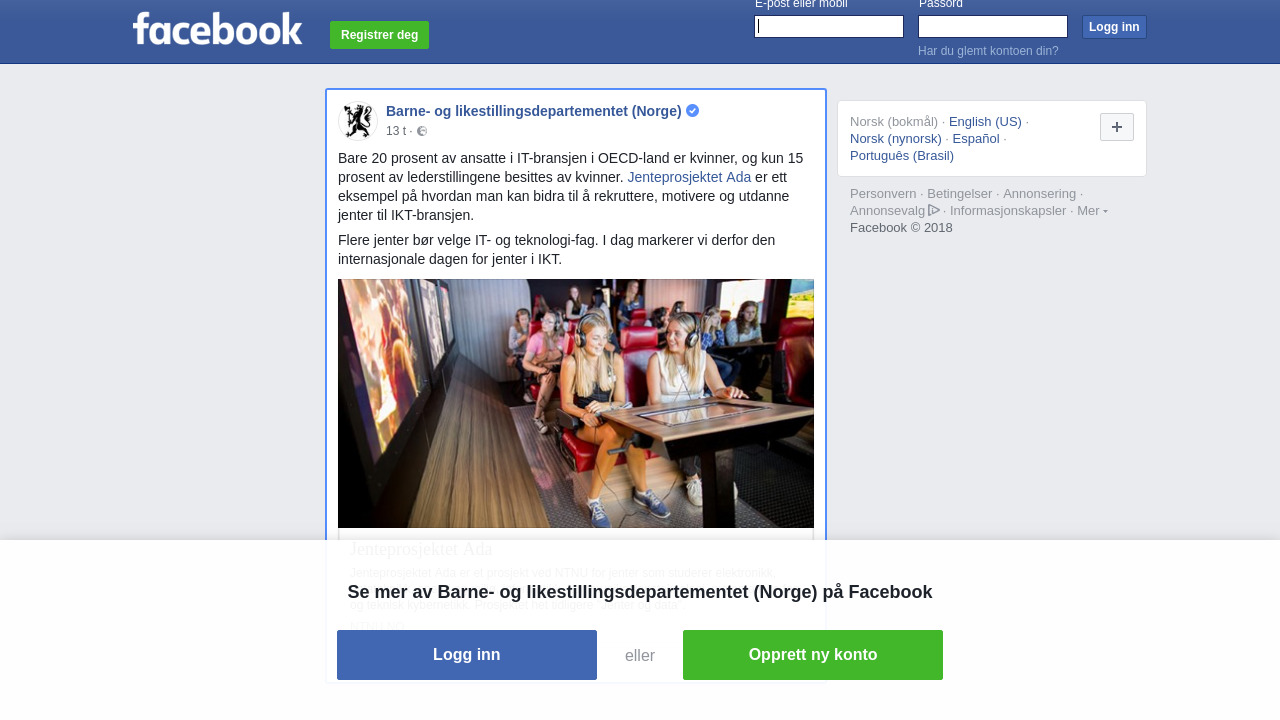Click the Registrer deg button

coord(379,35)
